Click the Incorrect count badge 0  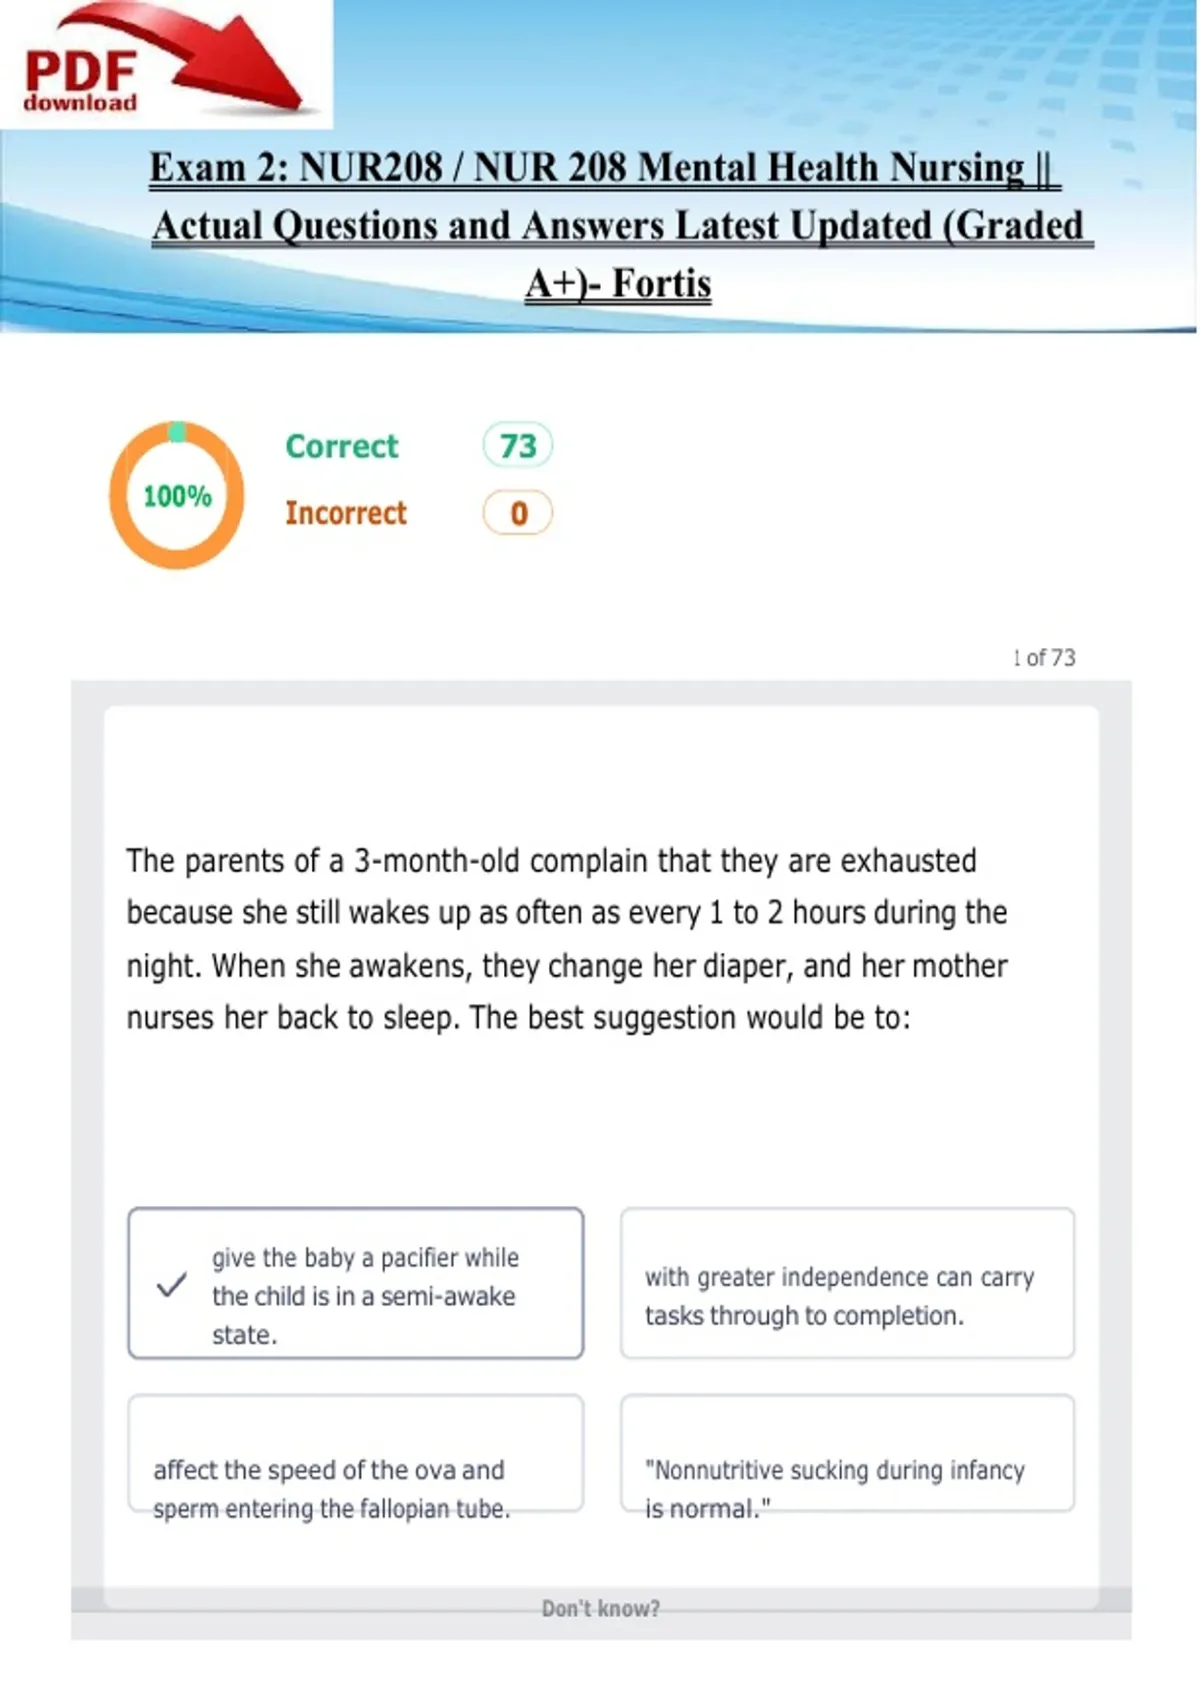click(x=518, y=513)
